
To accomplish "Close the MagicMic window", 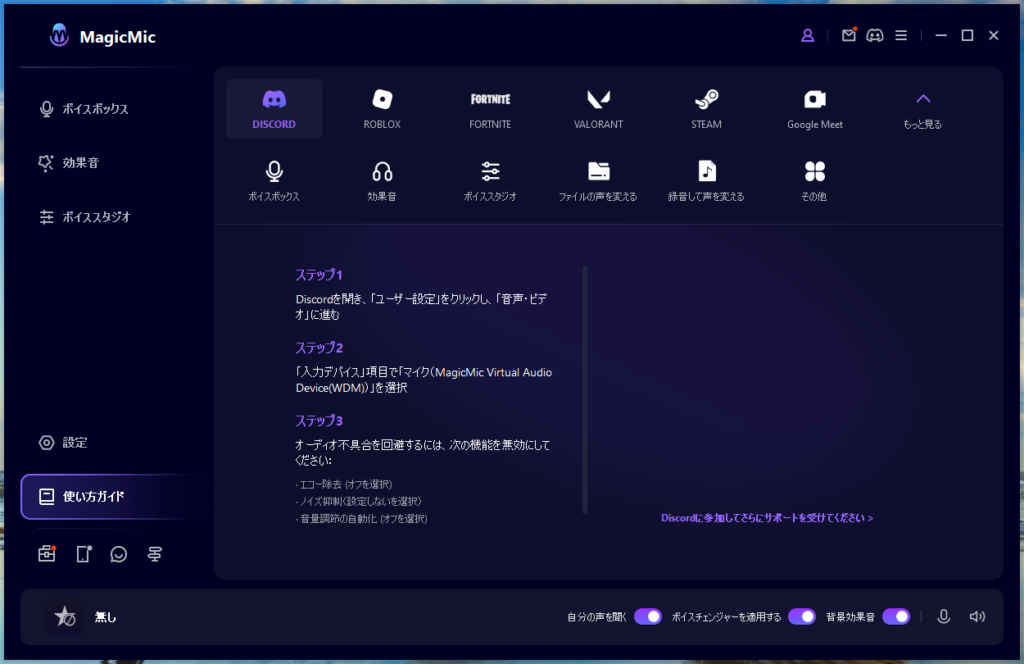I will coord(993,35).
